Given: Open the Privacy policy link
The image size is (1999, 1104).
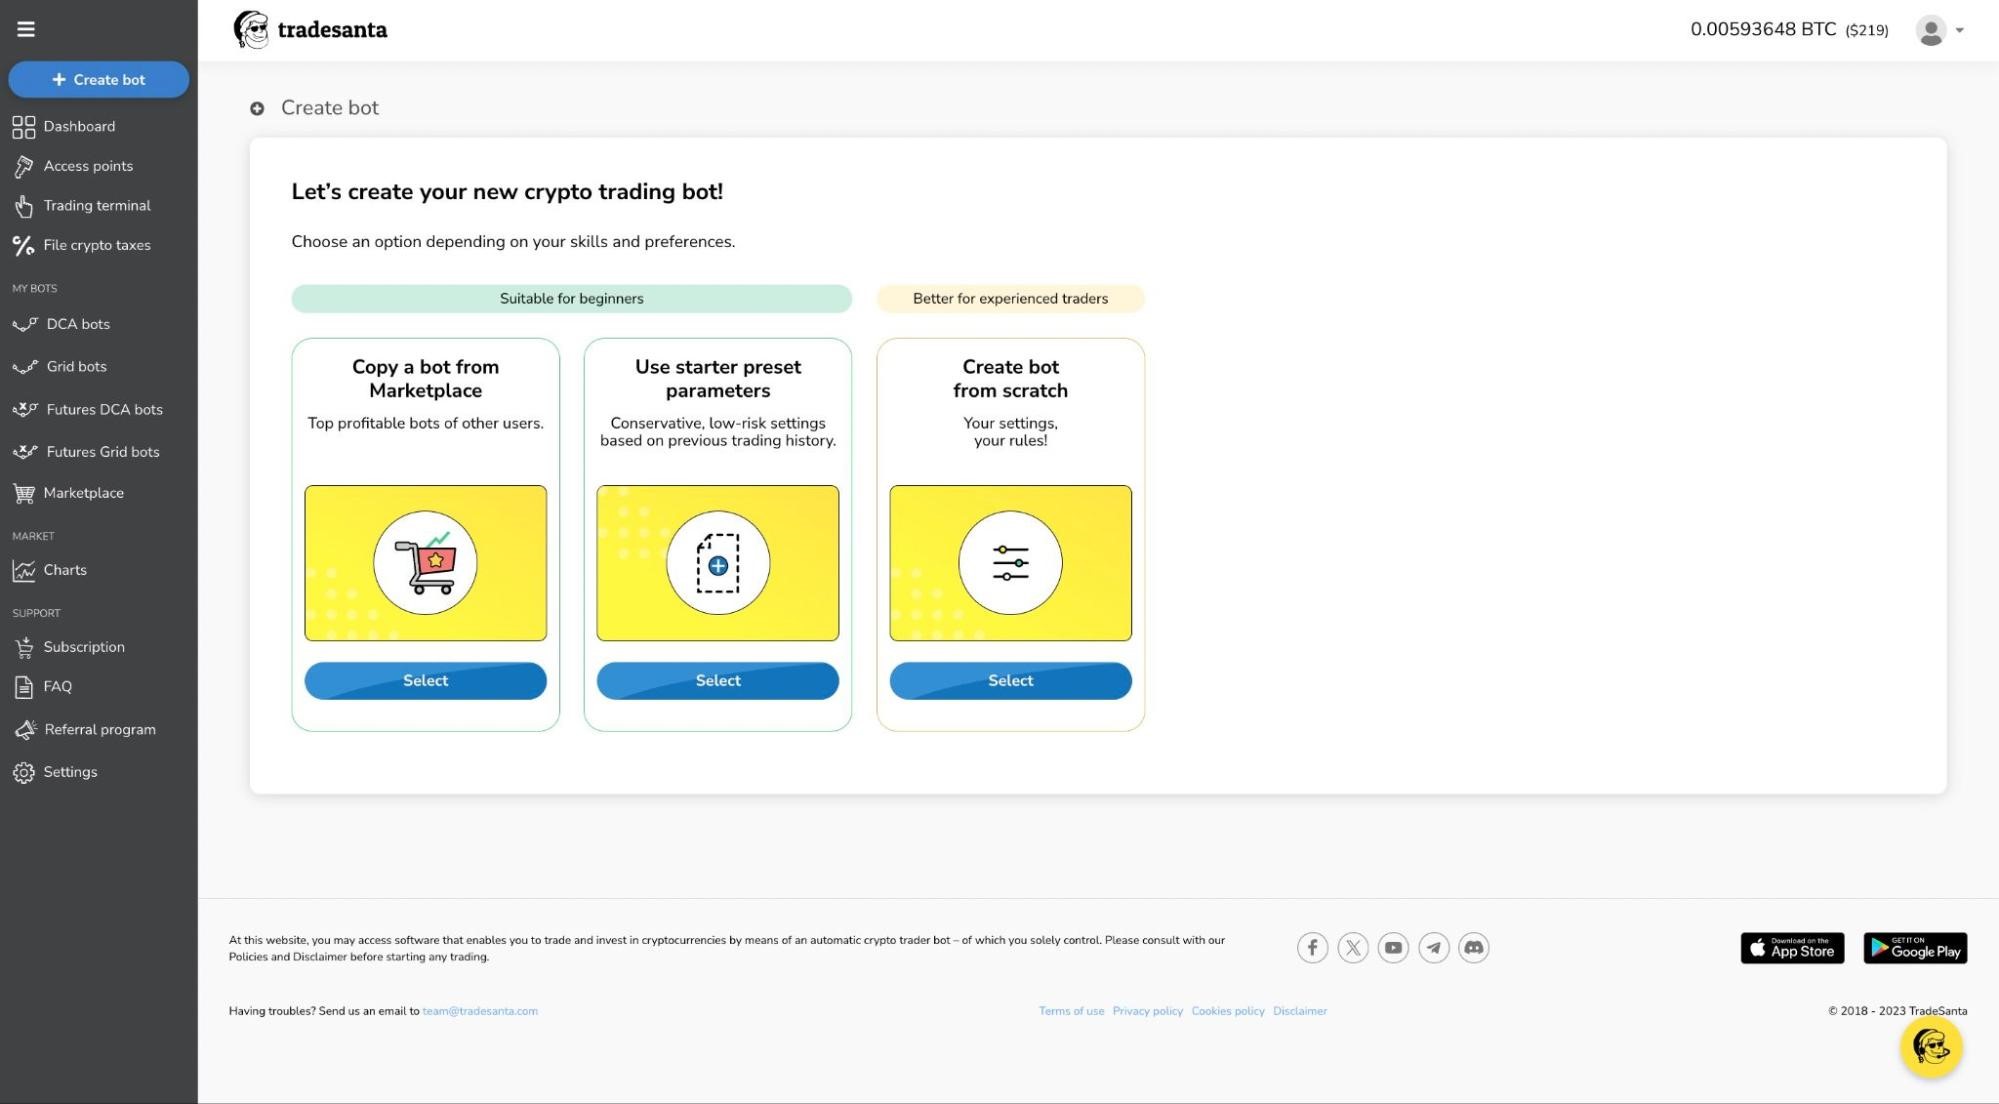Looking at the screenshot, I should tap(1147, 1011).
